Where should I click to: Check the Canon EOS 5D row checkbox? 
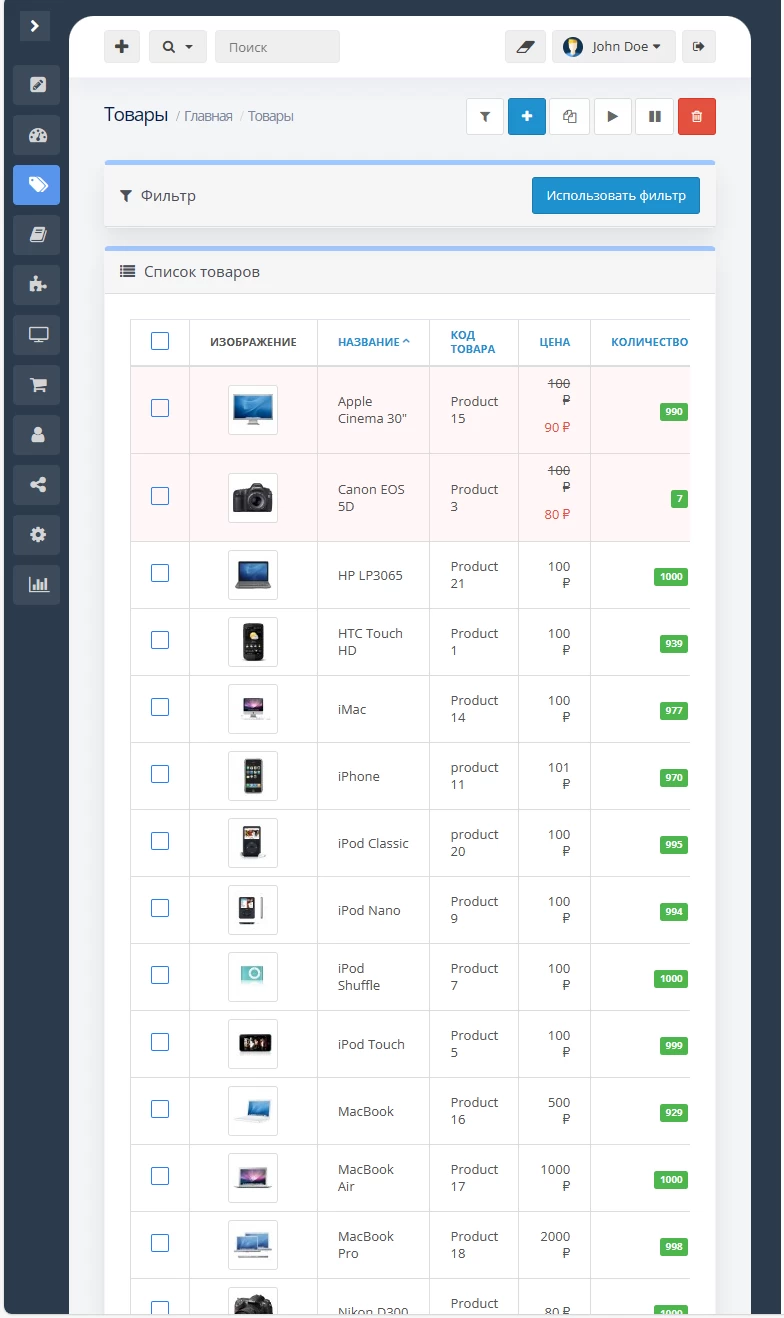pos(160,496)
